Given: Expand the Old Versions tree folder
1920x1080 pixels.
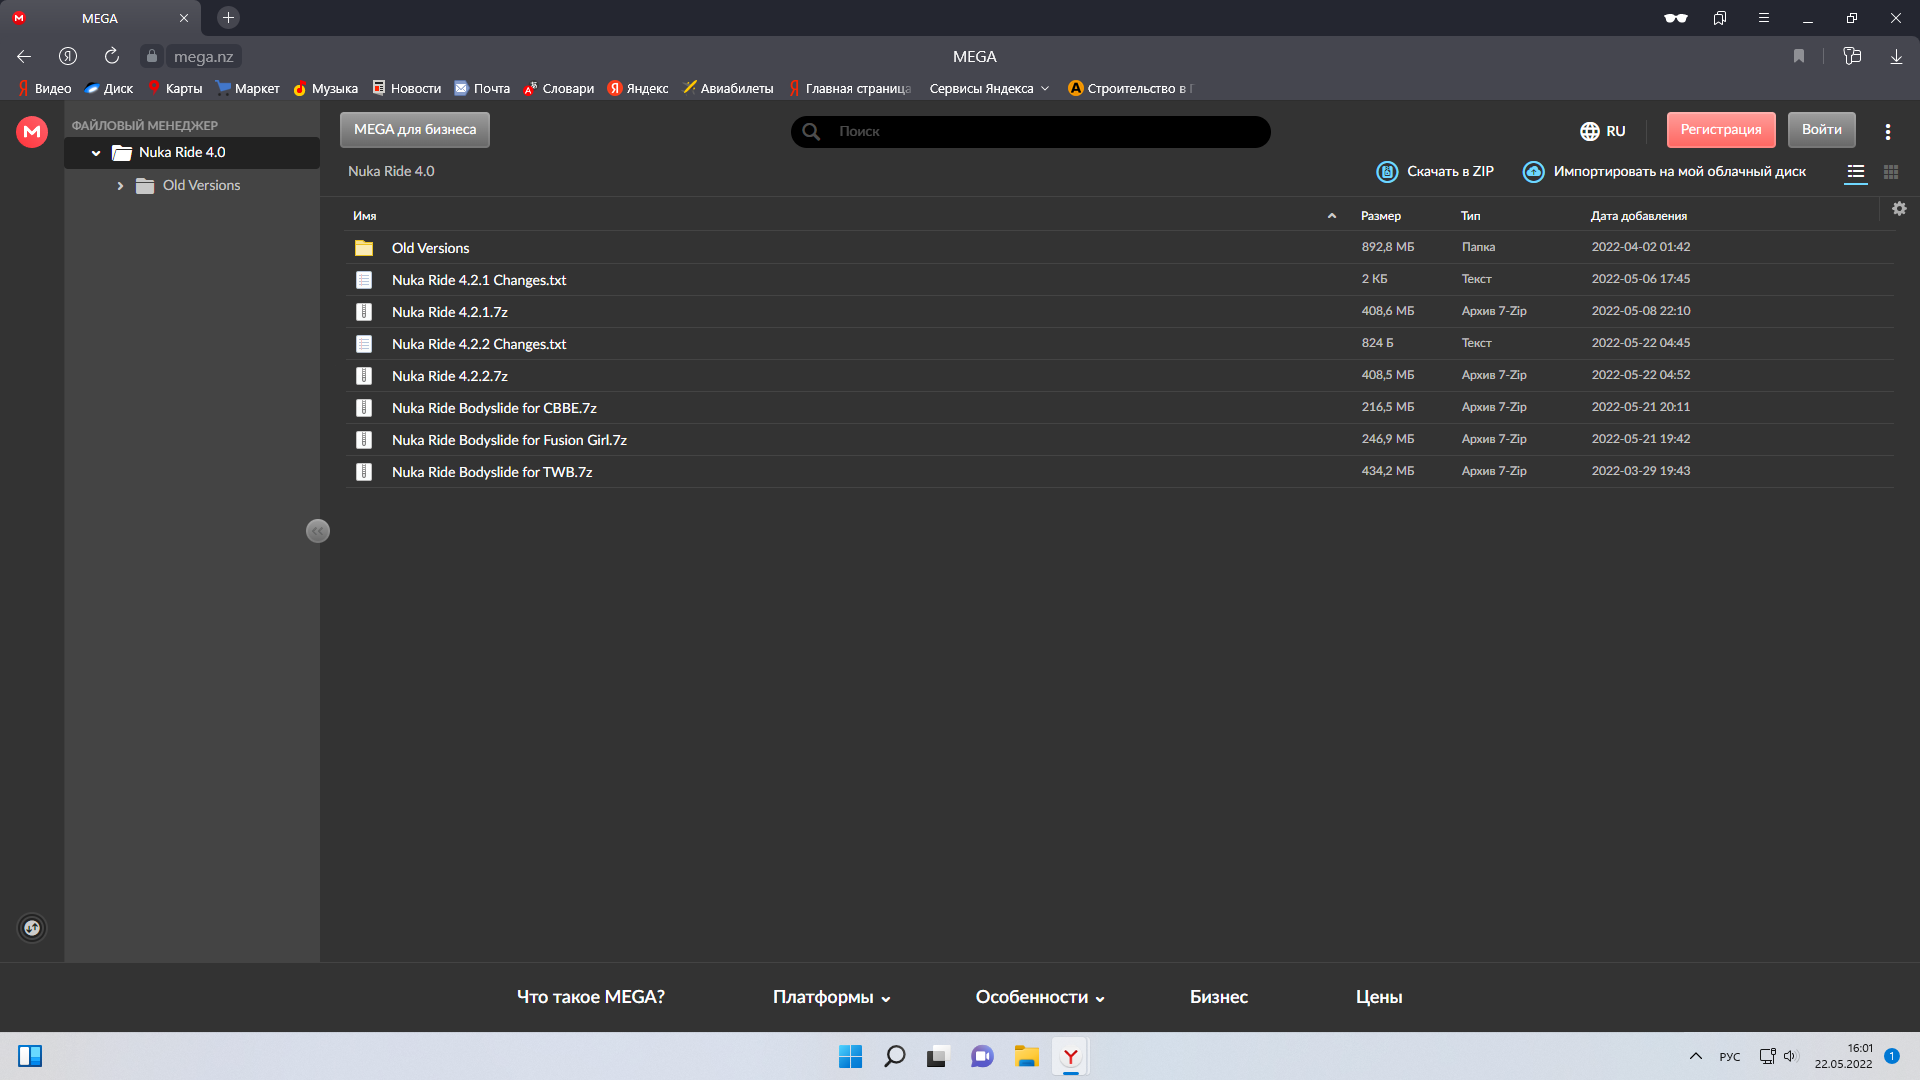Looking at the screenshot, I should pyautogui.click(x=120, y=186).
